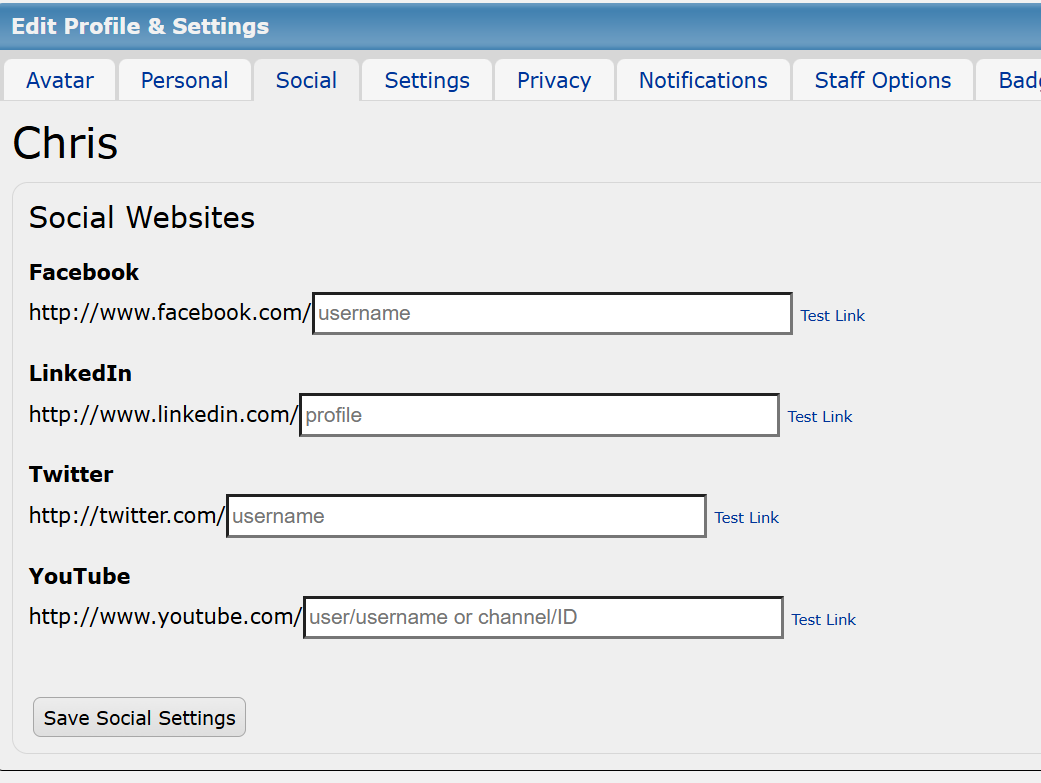This screenshot has height=783, width=1041.
Task: Select the Edit Profile & Settings title bar
Action: tap(520, 27)
